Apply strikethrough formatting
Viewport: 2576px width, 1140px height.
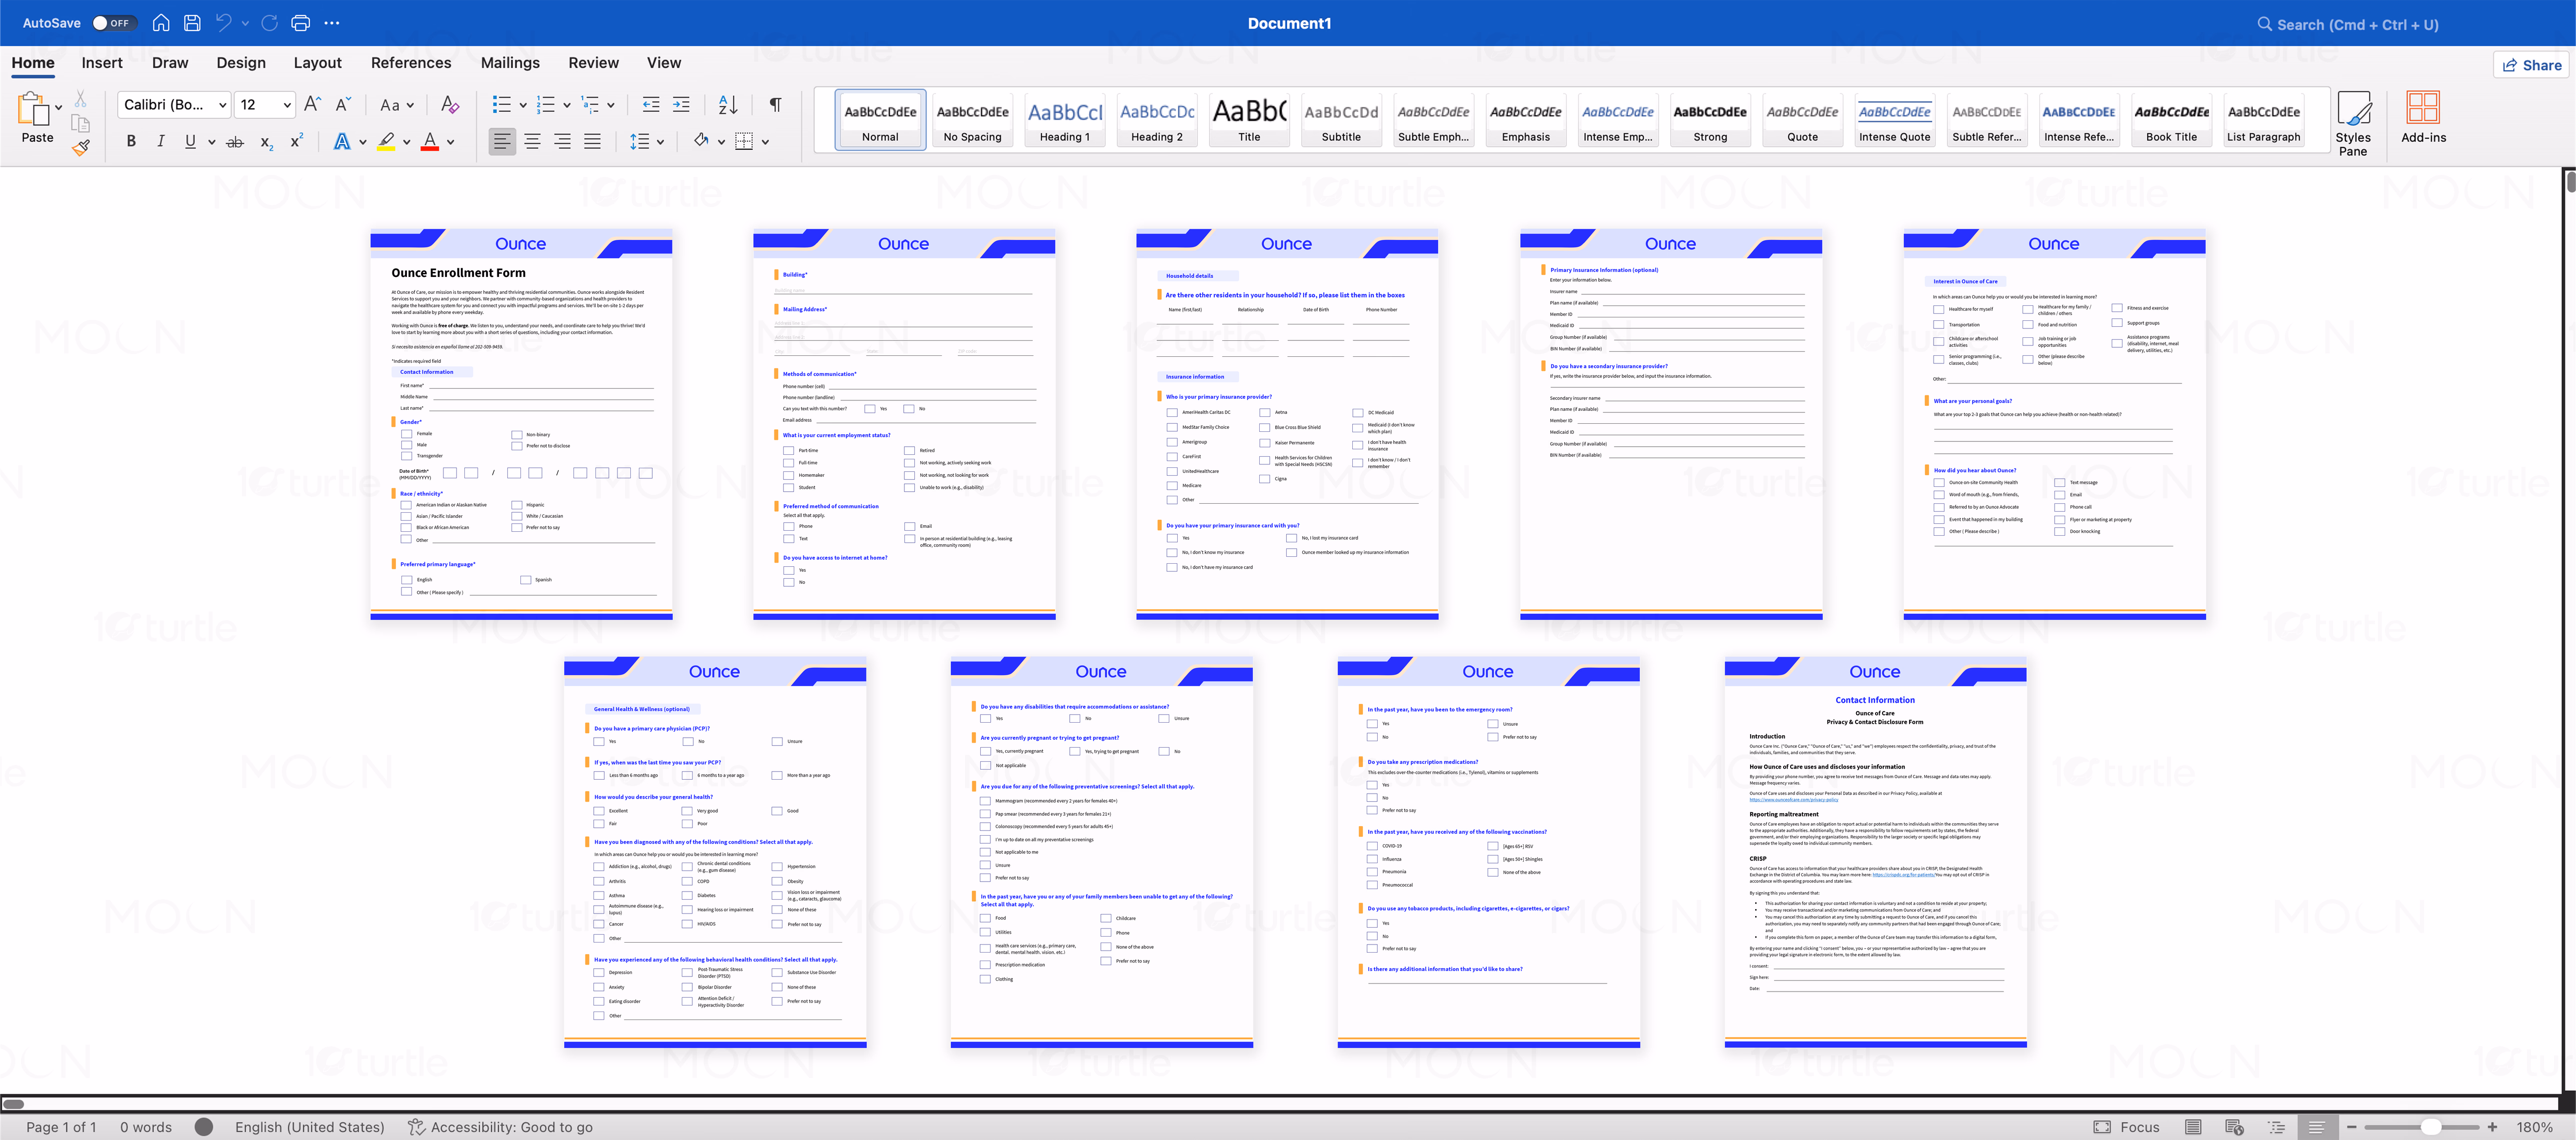coord(235,141)
